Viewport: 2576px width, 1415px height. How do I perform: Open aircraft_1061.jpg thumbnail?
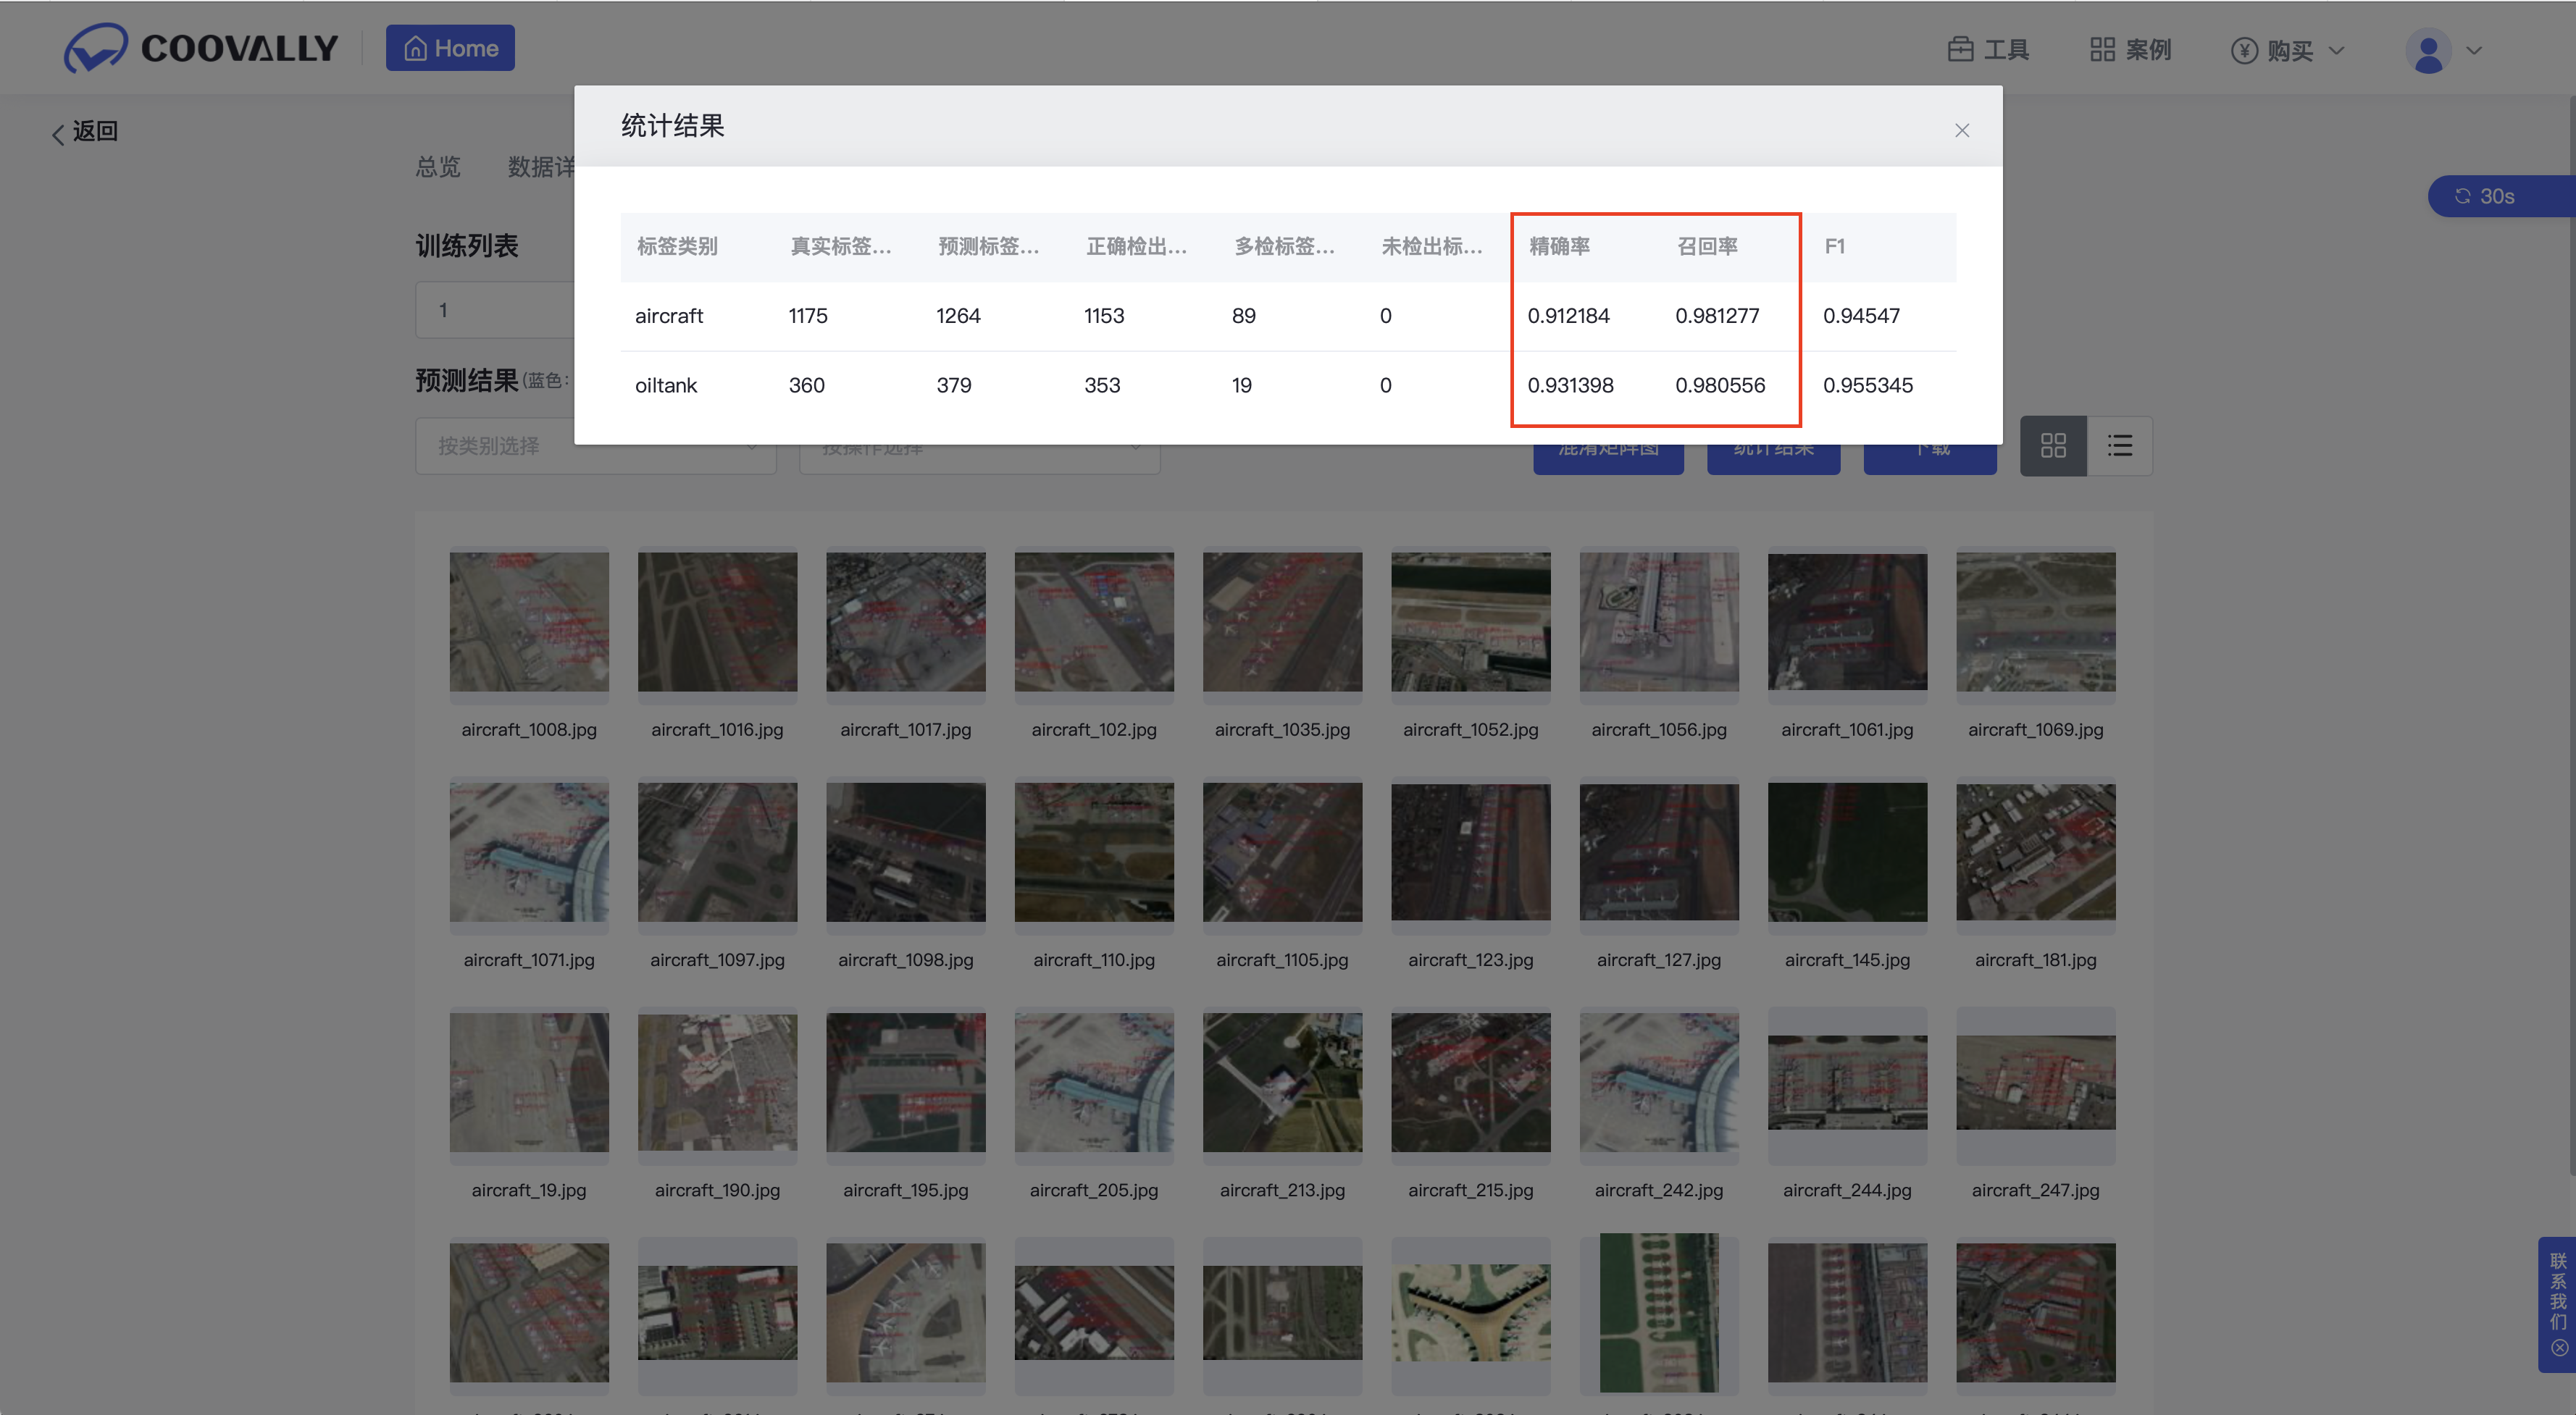[x=1846, y=622]
